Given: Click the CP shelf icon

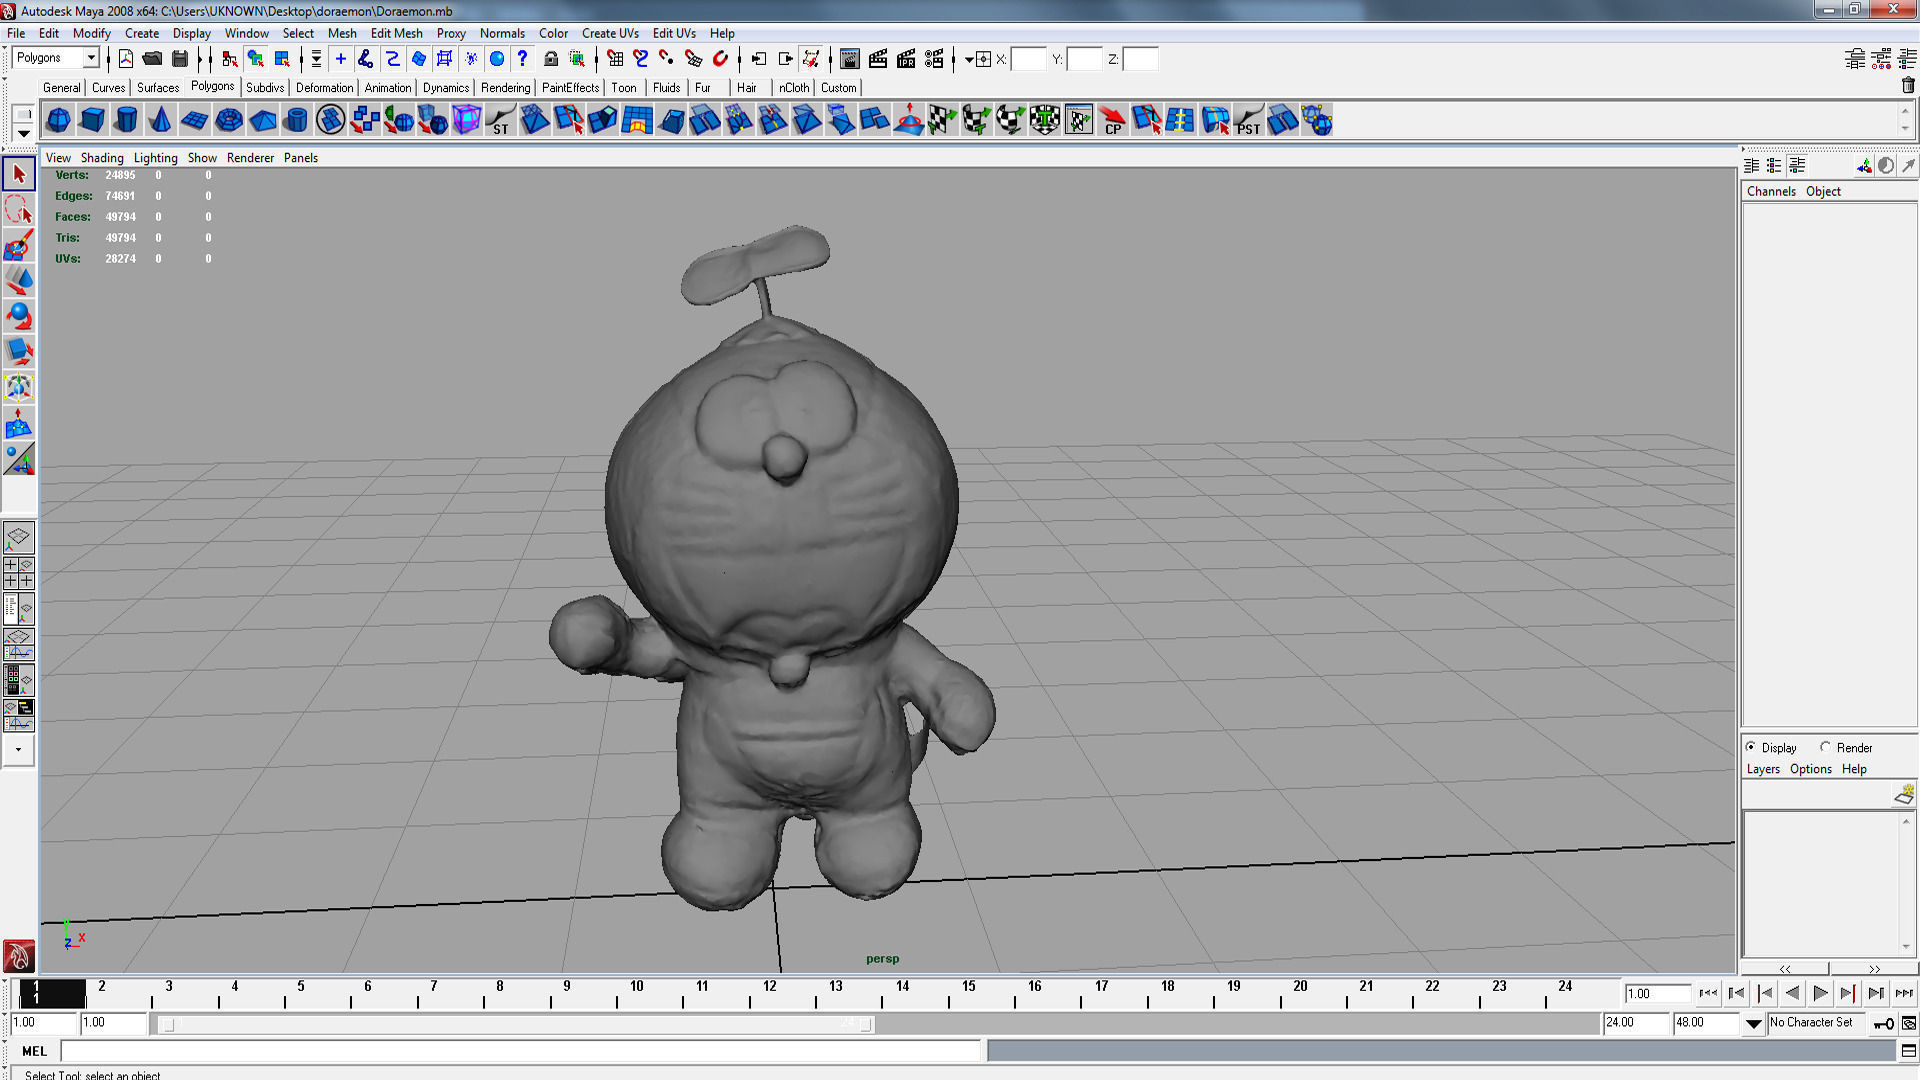Looking at the screenshot, I should click(x=1112, y=120).
